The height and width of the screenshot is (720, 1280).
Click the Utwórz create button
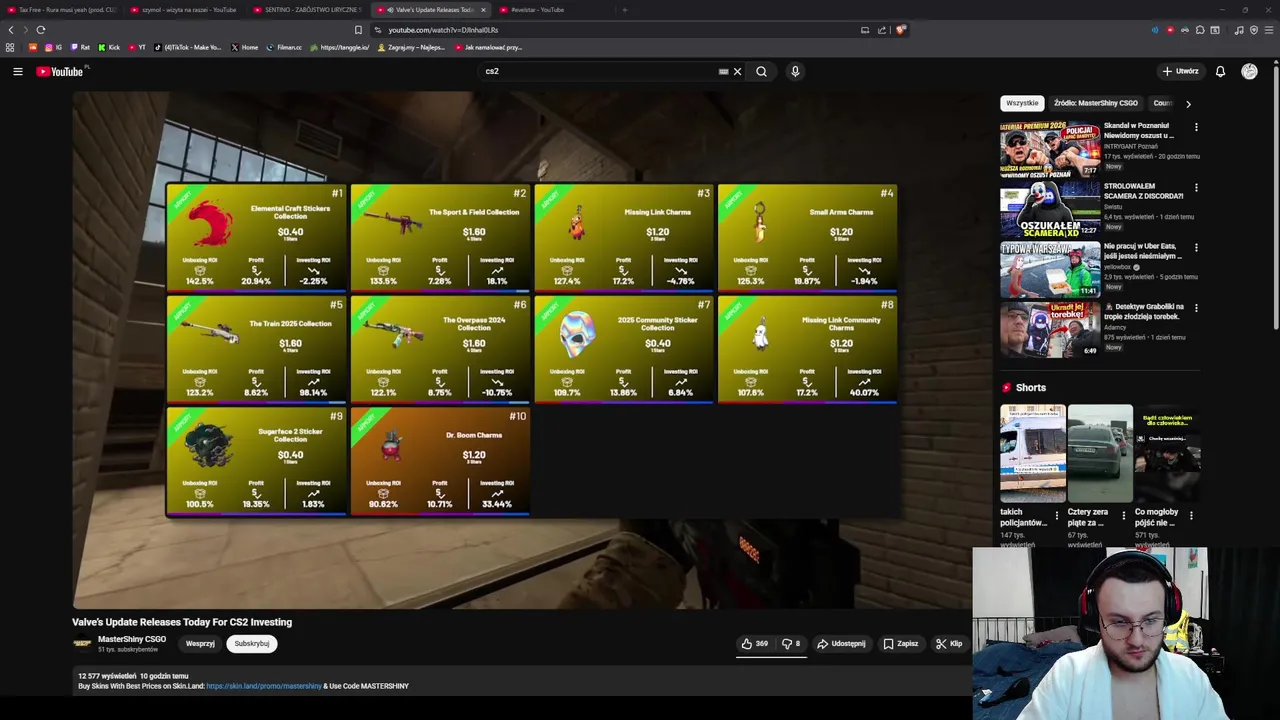click(x=1180, y=71)
